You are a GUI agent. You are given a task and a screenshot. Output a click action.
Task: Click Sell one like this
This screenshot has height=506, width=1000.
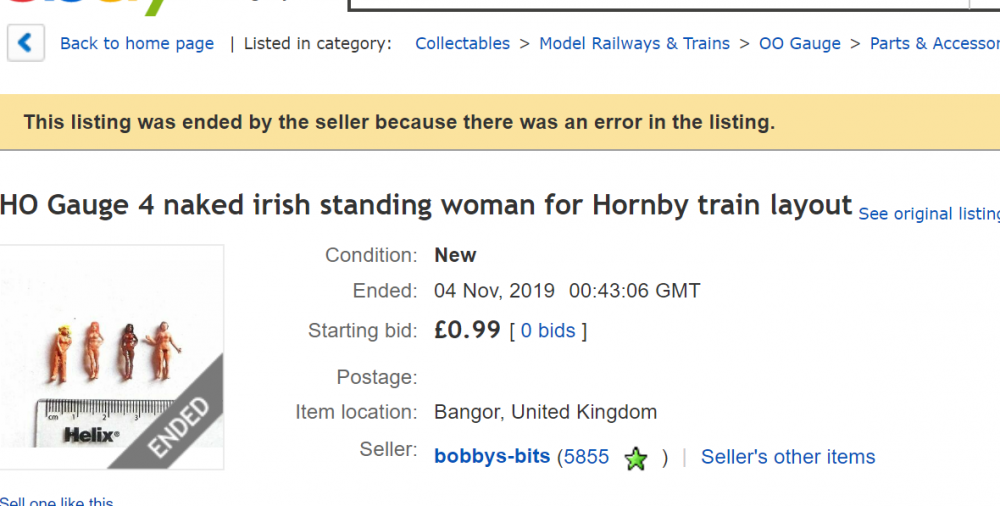click(x=57, y=501)
